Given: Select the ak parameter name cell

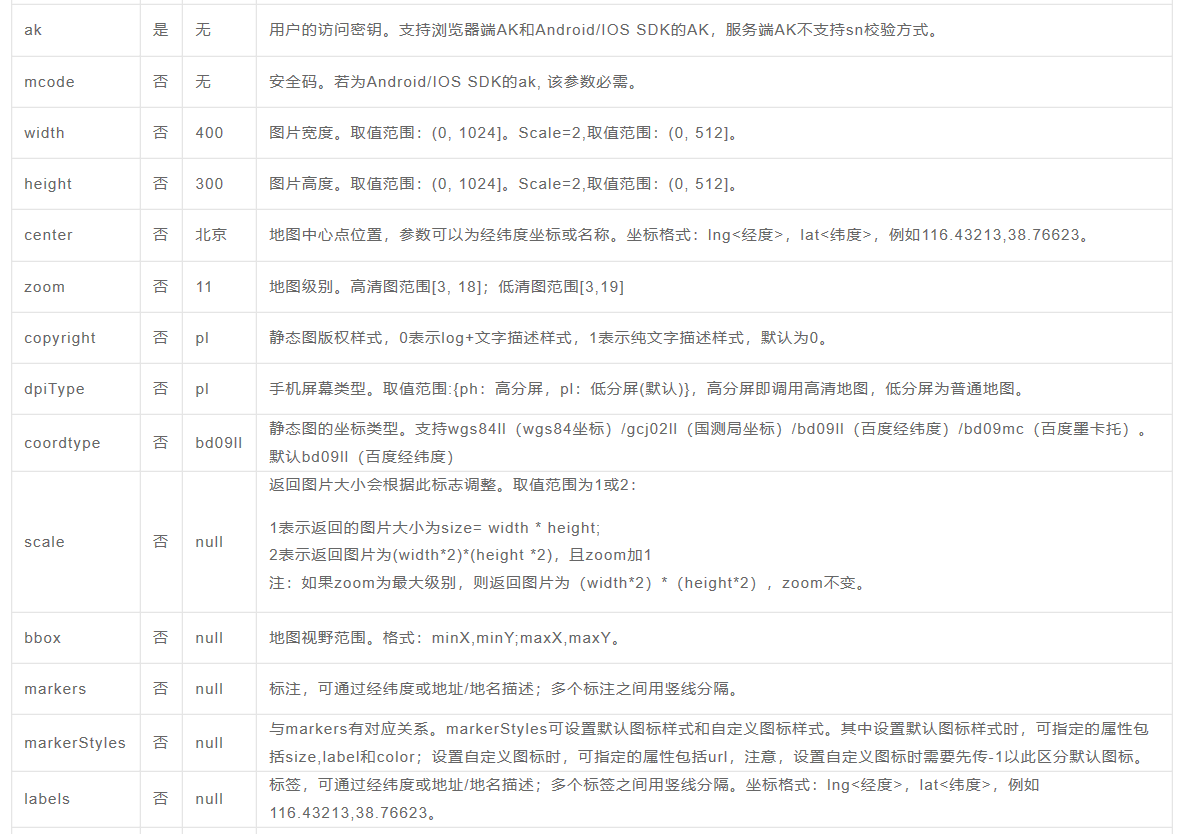Looking at the screenshot, I should (x=32, y=30).
